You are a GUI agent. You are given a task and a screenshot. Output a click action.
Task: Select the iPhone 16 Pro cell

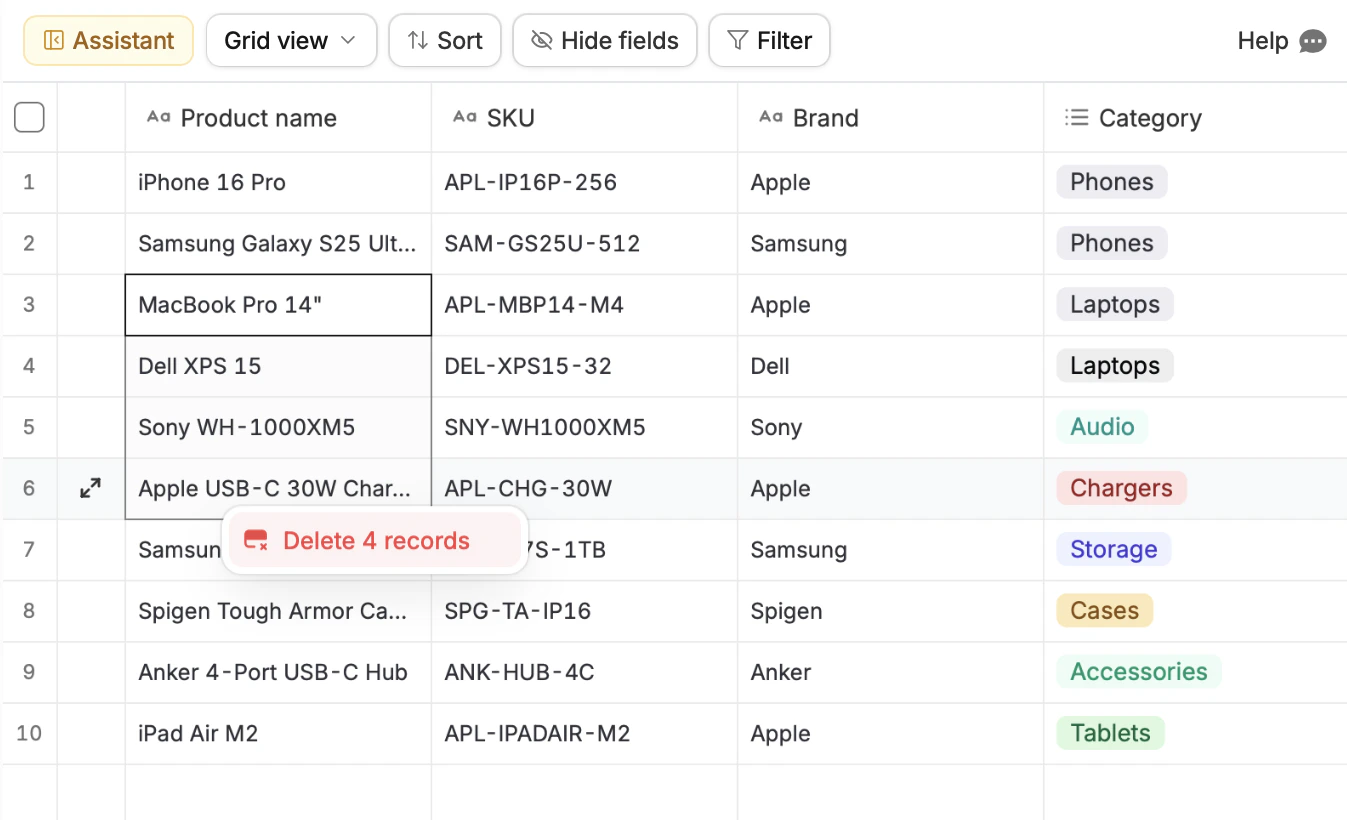click(x=278, y=183)
